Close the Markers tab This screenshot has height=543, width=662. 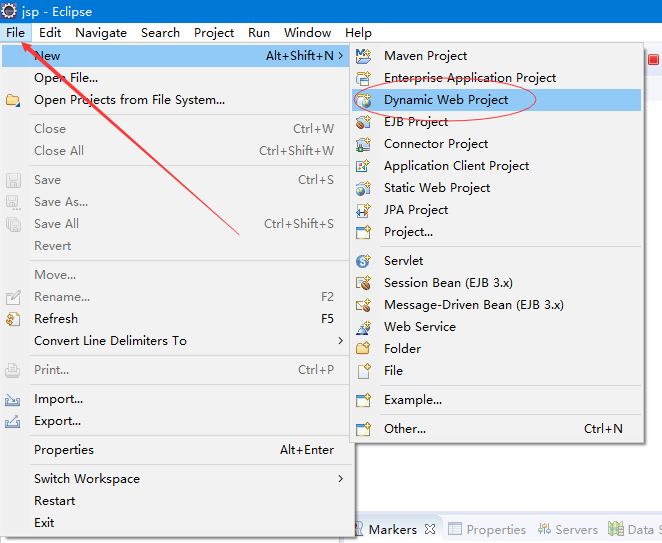tap(430, 529)
